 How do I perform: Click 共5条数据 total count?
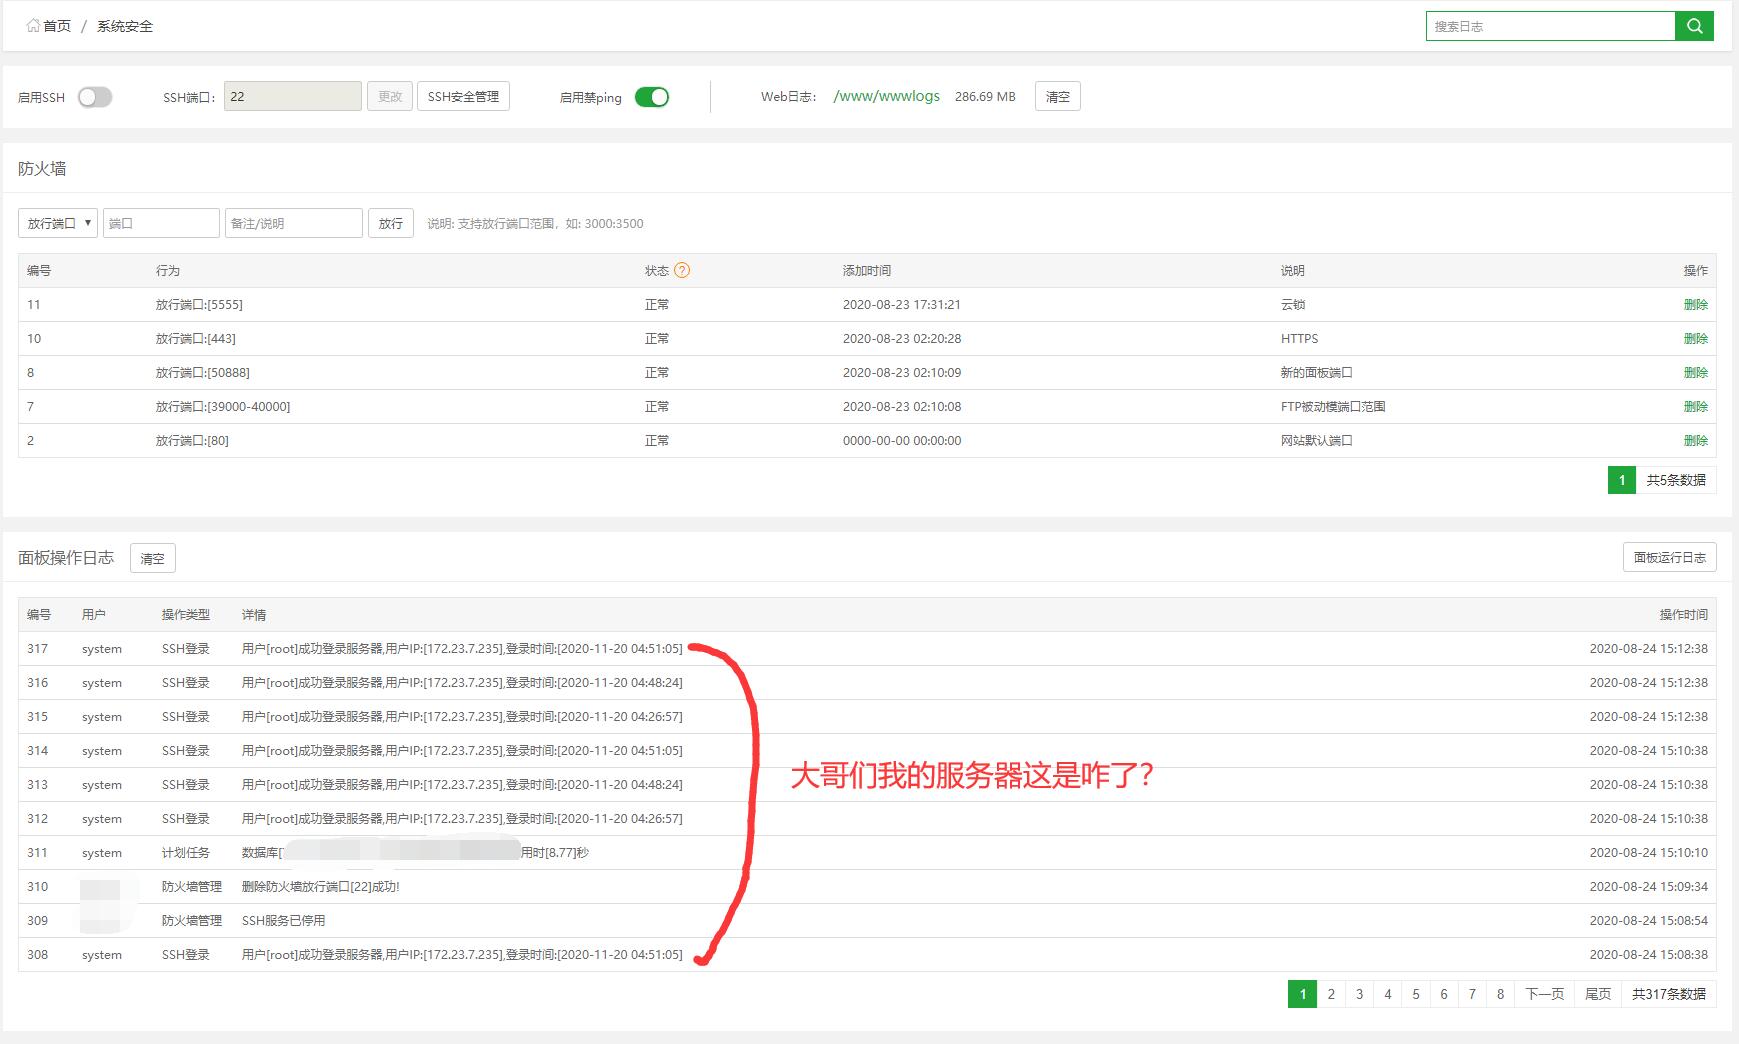pyautogui.click(x=1676, y=480)
